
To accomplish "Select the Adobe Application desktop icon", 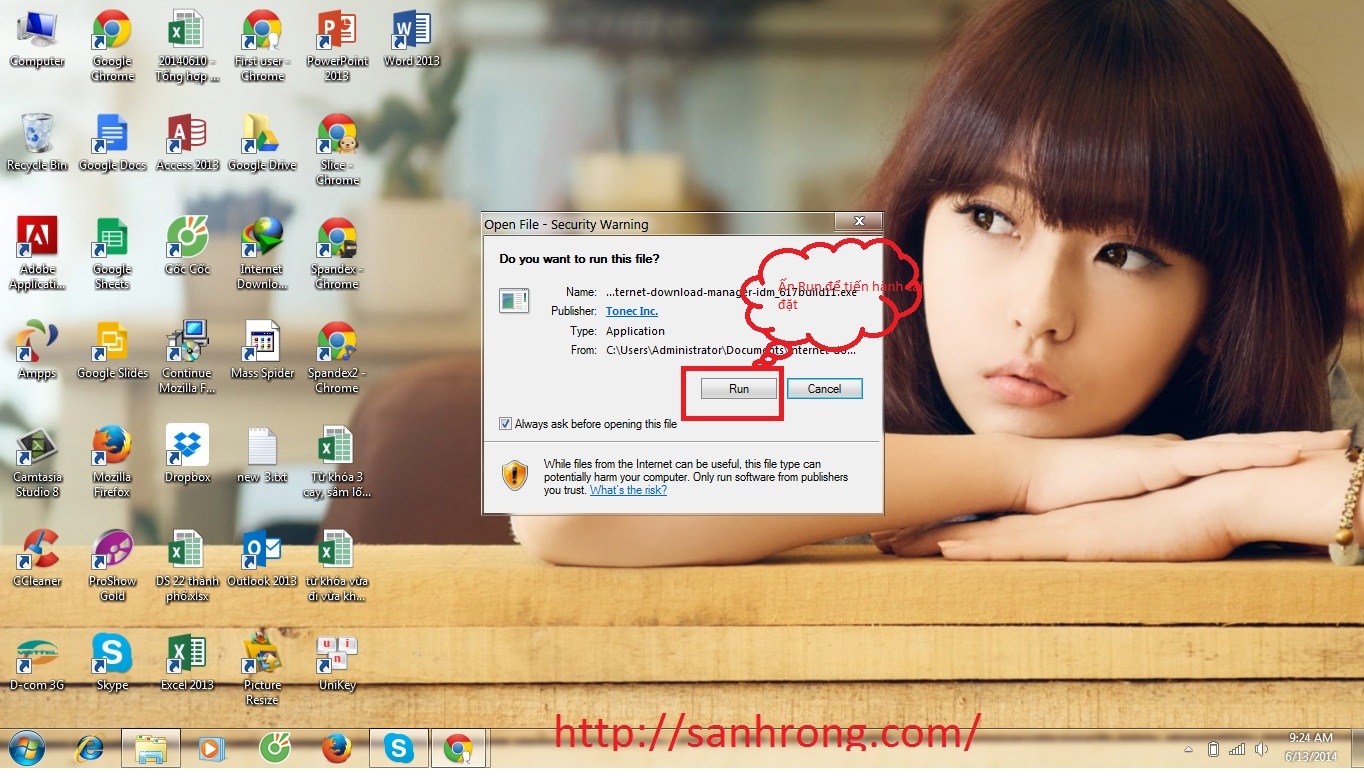I will [x=37, y=253].
